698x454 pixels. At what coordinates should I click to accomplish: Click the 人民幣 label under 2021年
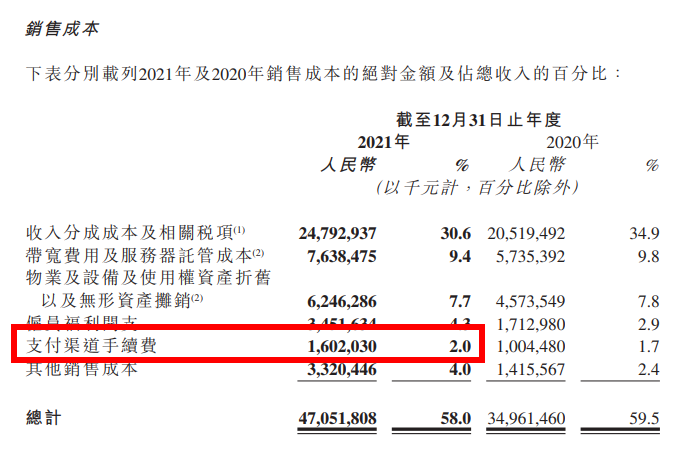[346, 164]
